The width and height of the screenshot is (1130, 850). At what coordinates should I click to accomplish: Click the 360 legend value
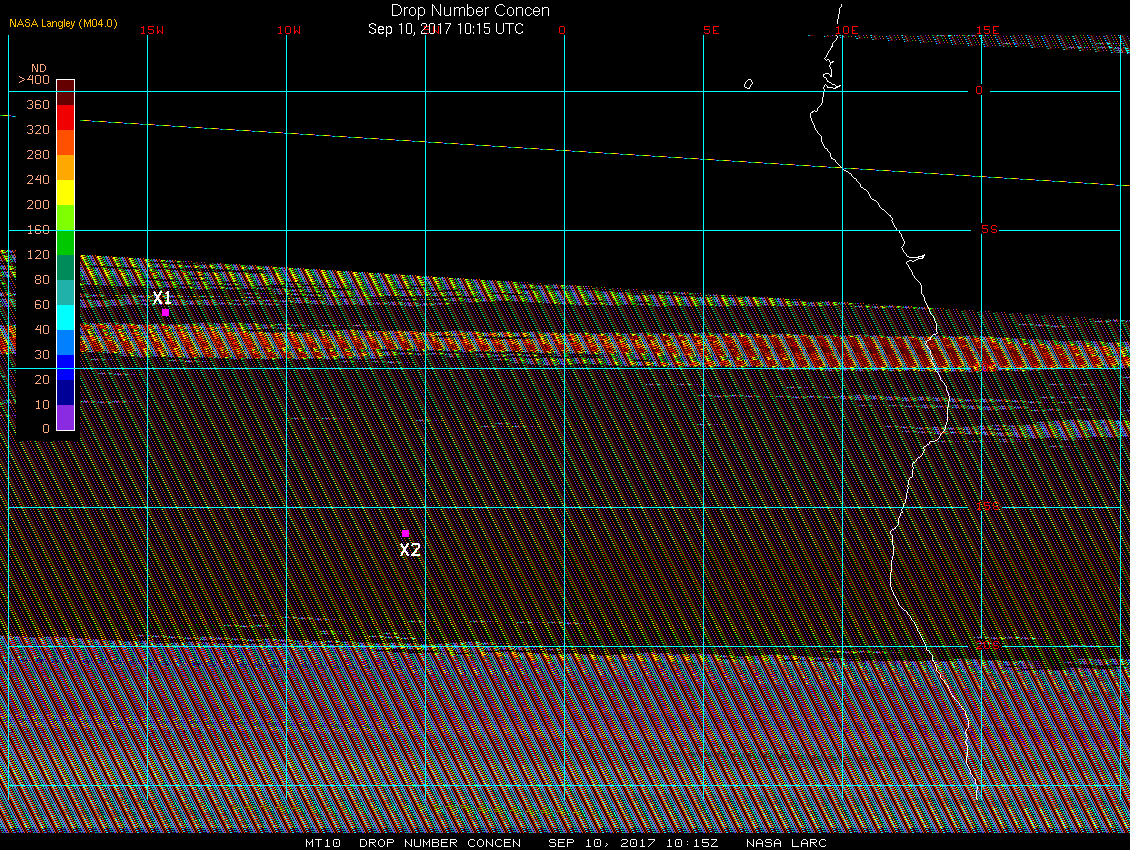[37, 105]
